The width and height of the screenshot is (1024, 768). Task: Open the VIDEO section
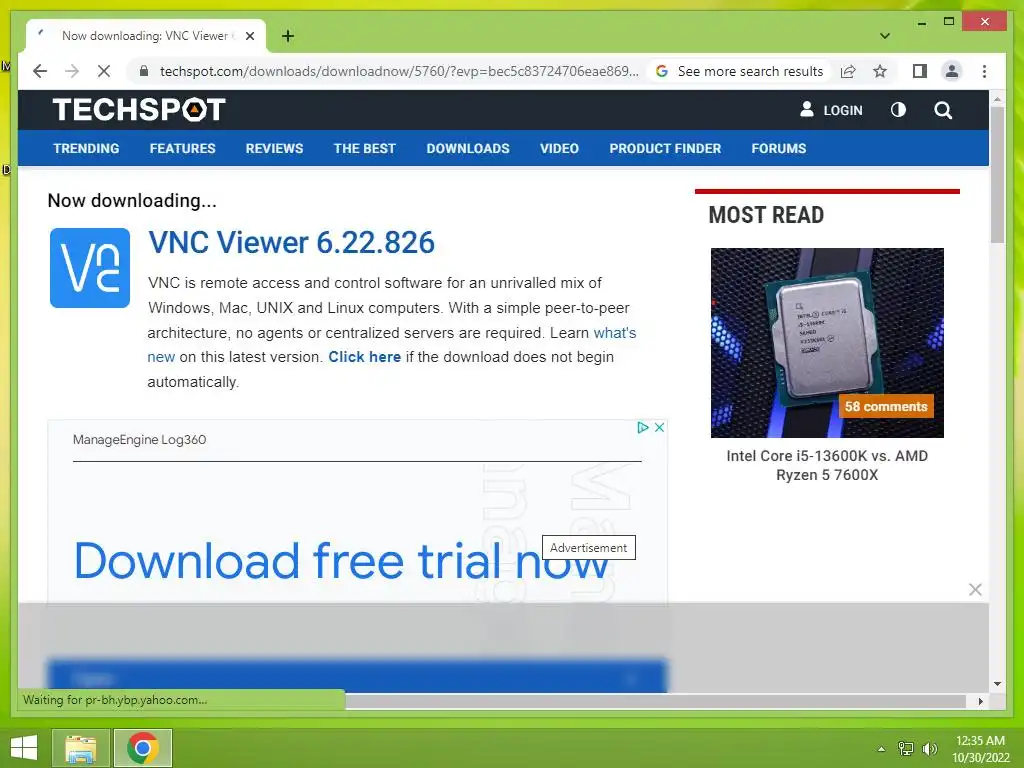pos(559,148)
